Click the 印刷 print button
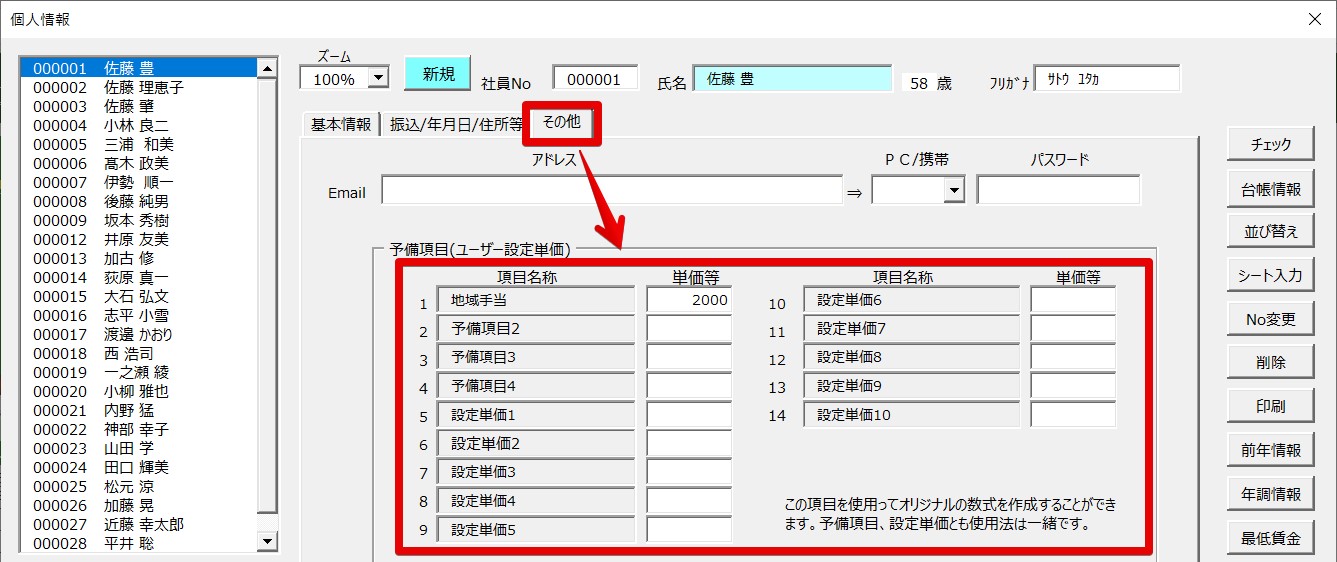Viewport: 1337px width, 562px height. pos(1270,407)
